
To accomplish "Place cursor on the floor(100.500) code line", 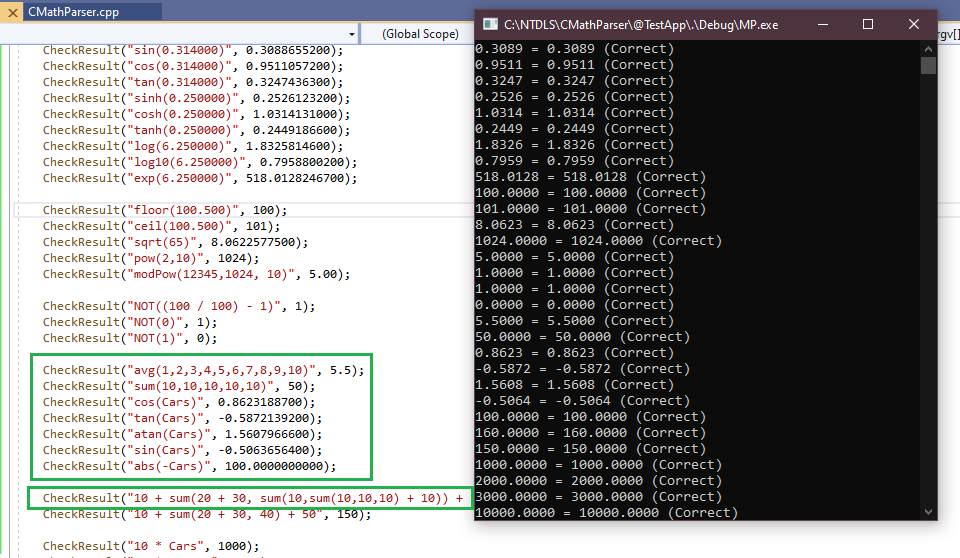I will point(165,210).
